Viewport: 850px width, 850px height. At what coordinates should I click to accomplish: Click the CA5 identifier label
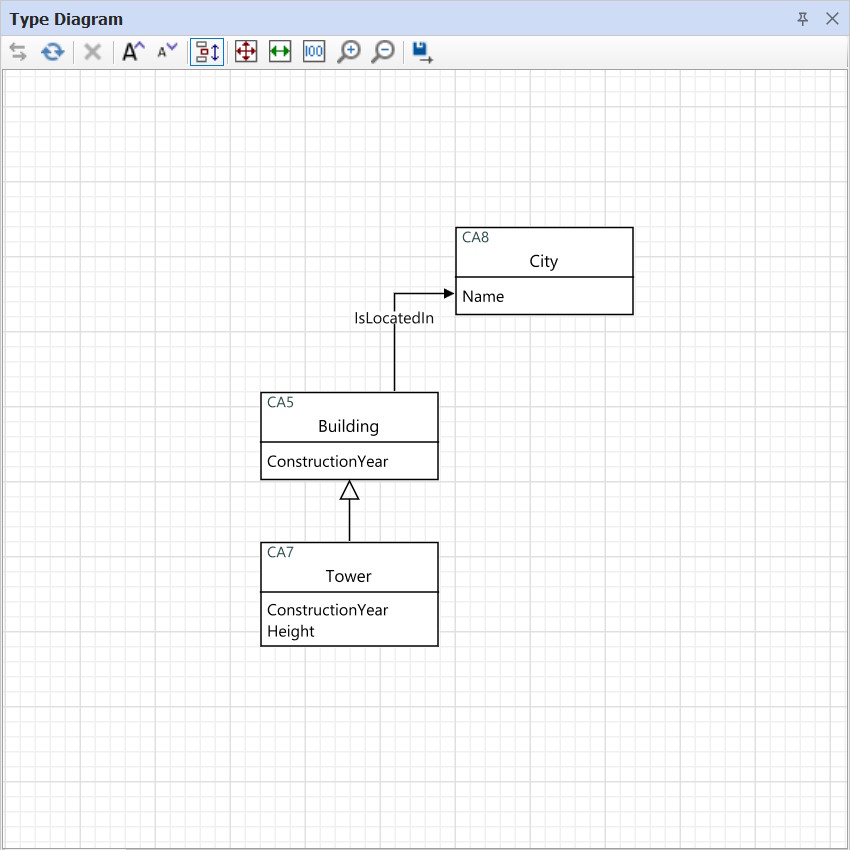280,402
